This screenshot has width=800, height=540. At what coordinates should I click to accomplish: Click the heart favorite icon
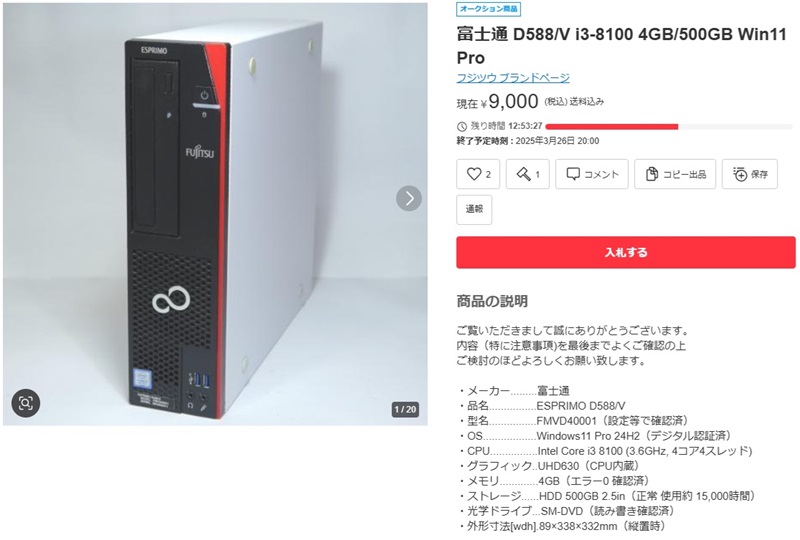click(474, 174)
